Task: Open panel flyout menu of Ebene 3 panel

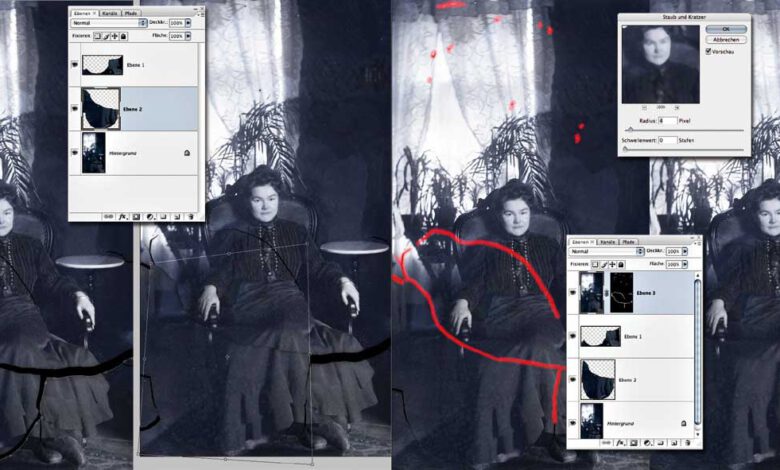Action: tap(698, 243)
